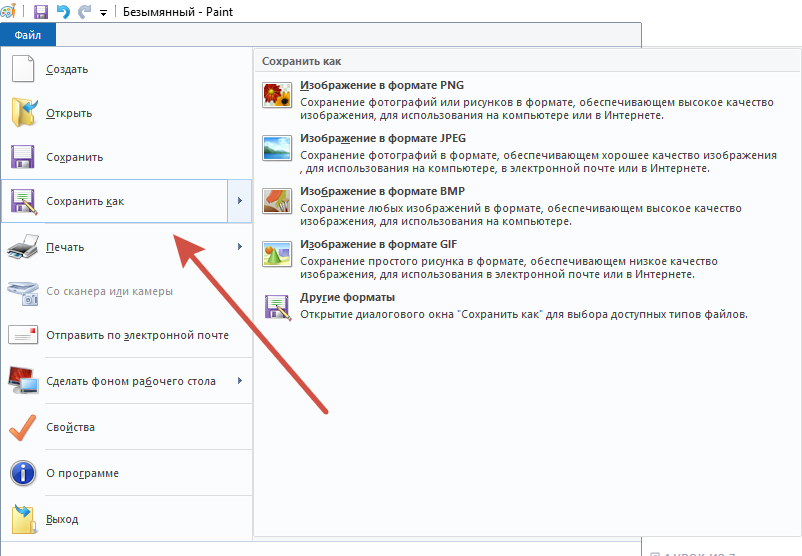Click the Создать blank page icon
The width and height of the screenshot is (802, 556).
[23, 70]
